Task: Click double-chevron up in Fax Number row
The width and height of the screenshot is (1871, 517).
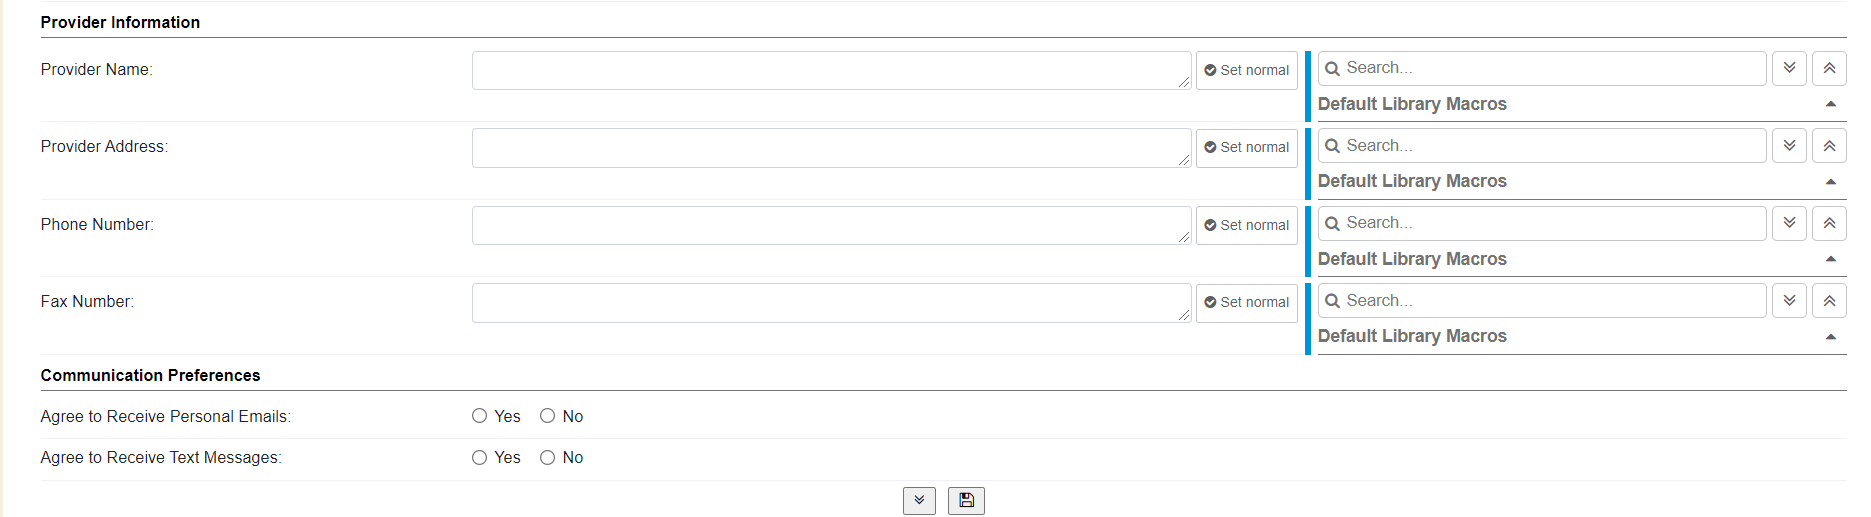Action: click(1829, 301)
